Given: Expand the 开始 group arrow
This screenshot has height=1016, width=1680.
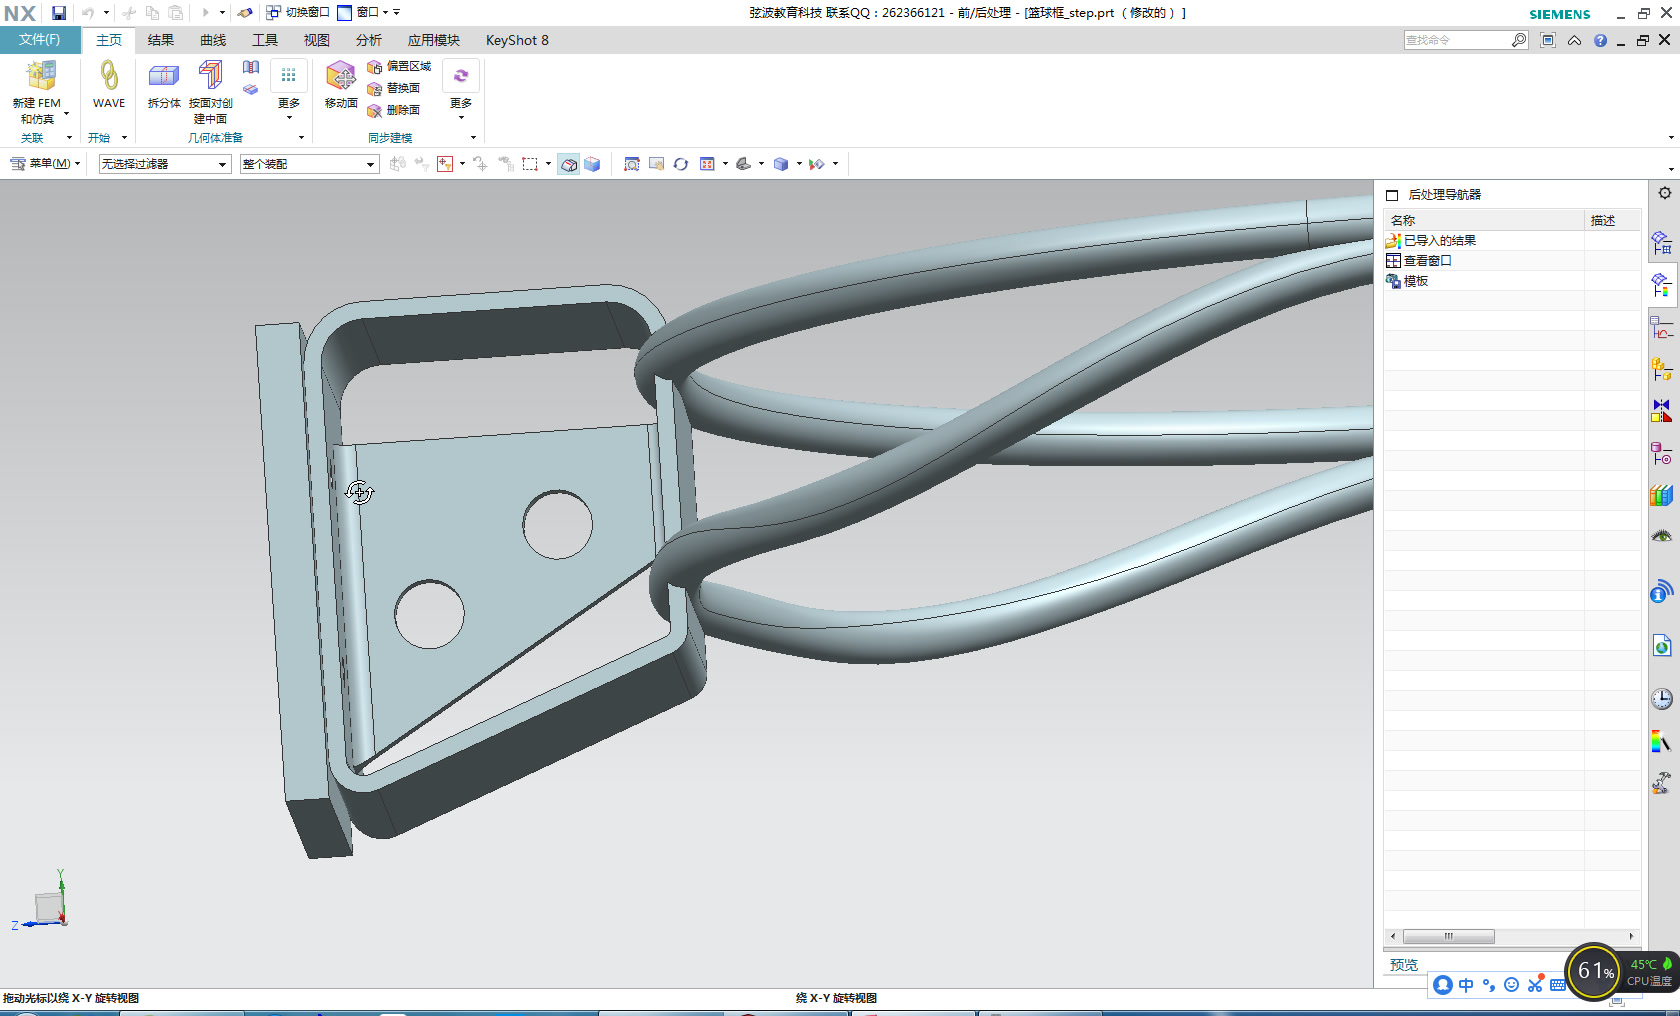Looking at the screenshot, I should (x=125, y=138).
